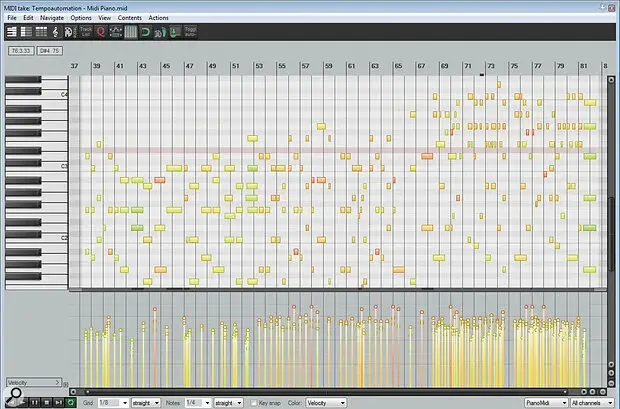Open the Actions menu

[x=158, y=18]
